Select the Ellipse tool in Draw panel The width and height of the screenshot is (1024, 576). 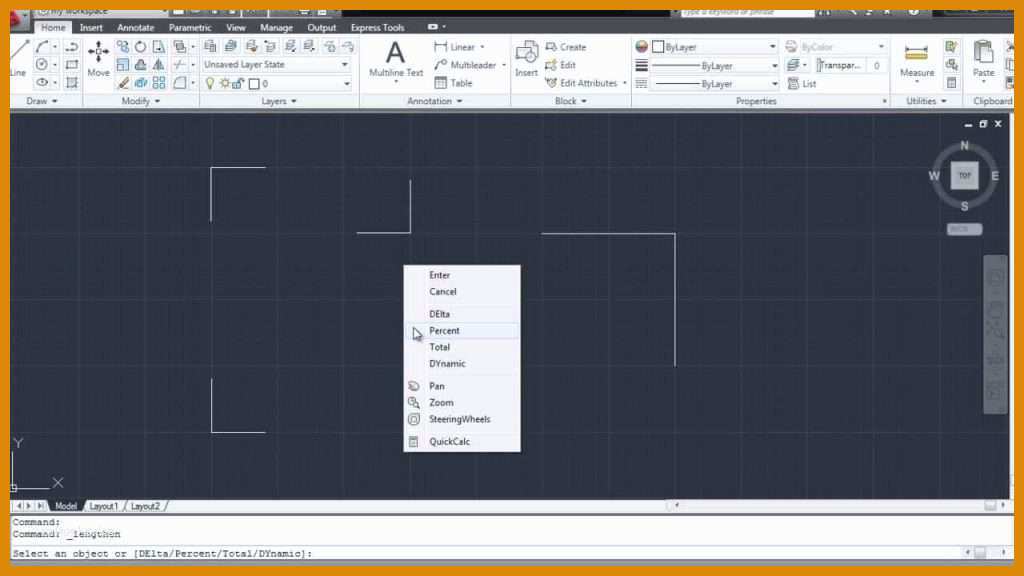42,82
